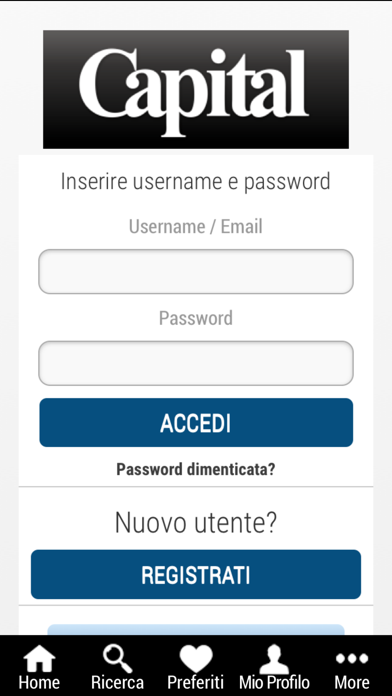Click the Username / Email field label
Image resolution: width=392 pixels, height=696 pixels.
tap(196, 226)
